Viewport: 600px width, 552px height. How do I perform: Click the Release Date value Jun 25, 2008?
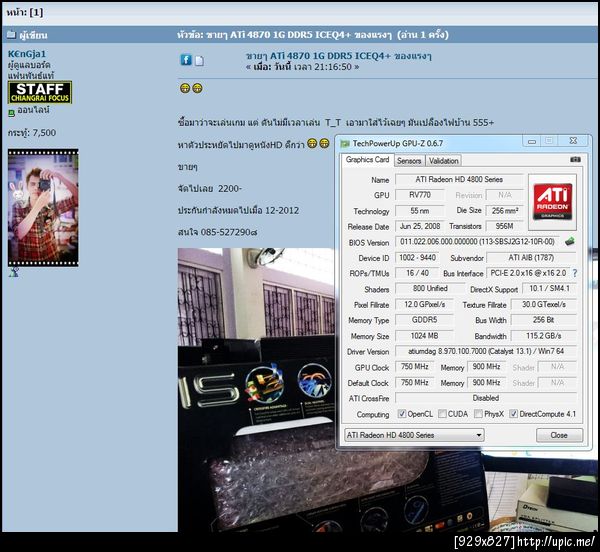(420, 226)
